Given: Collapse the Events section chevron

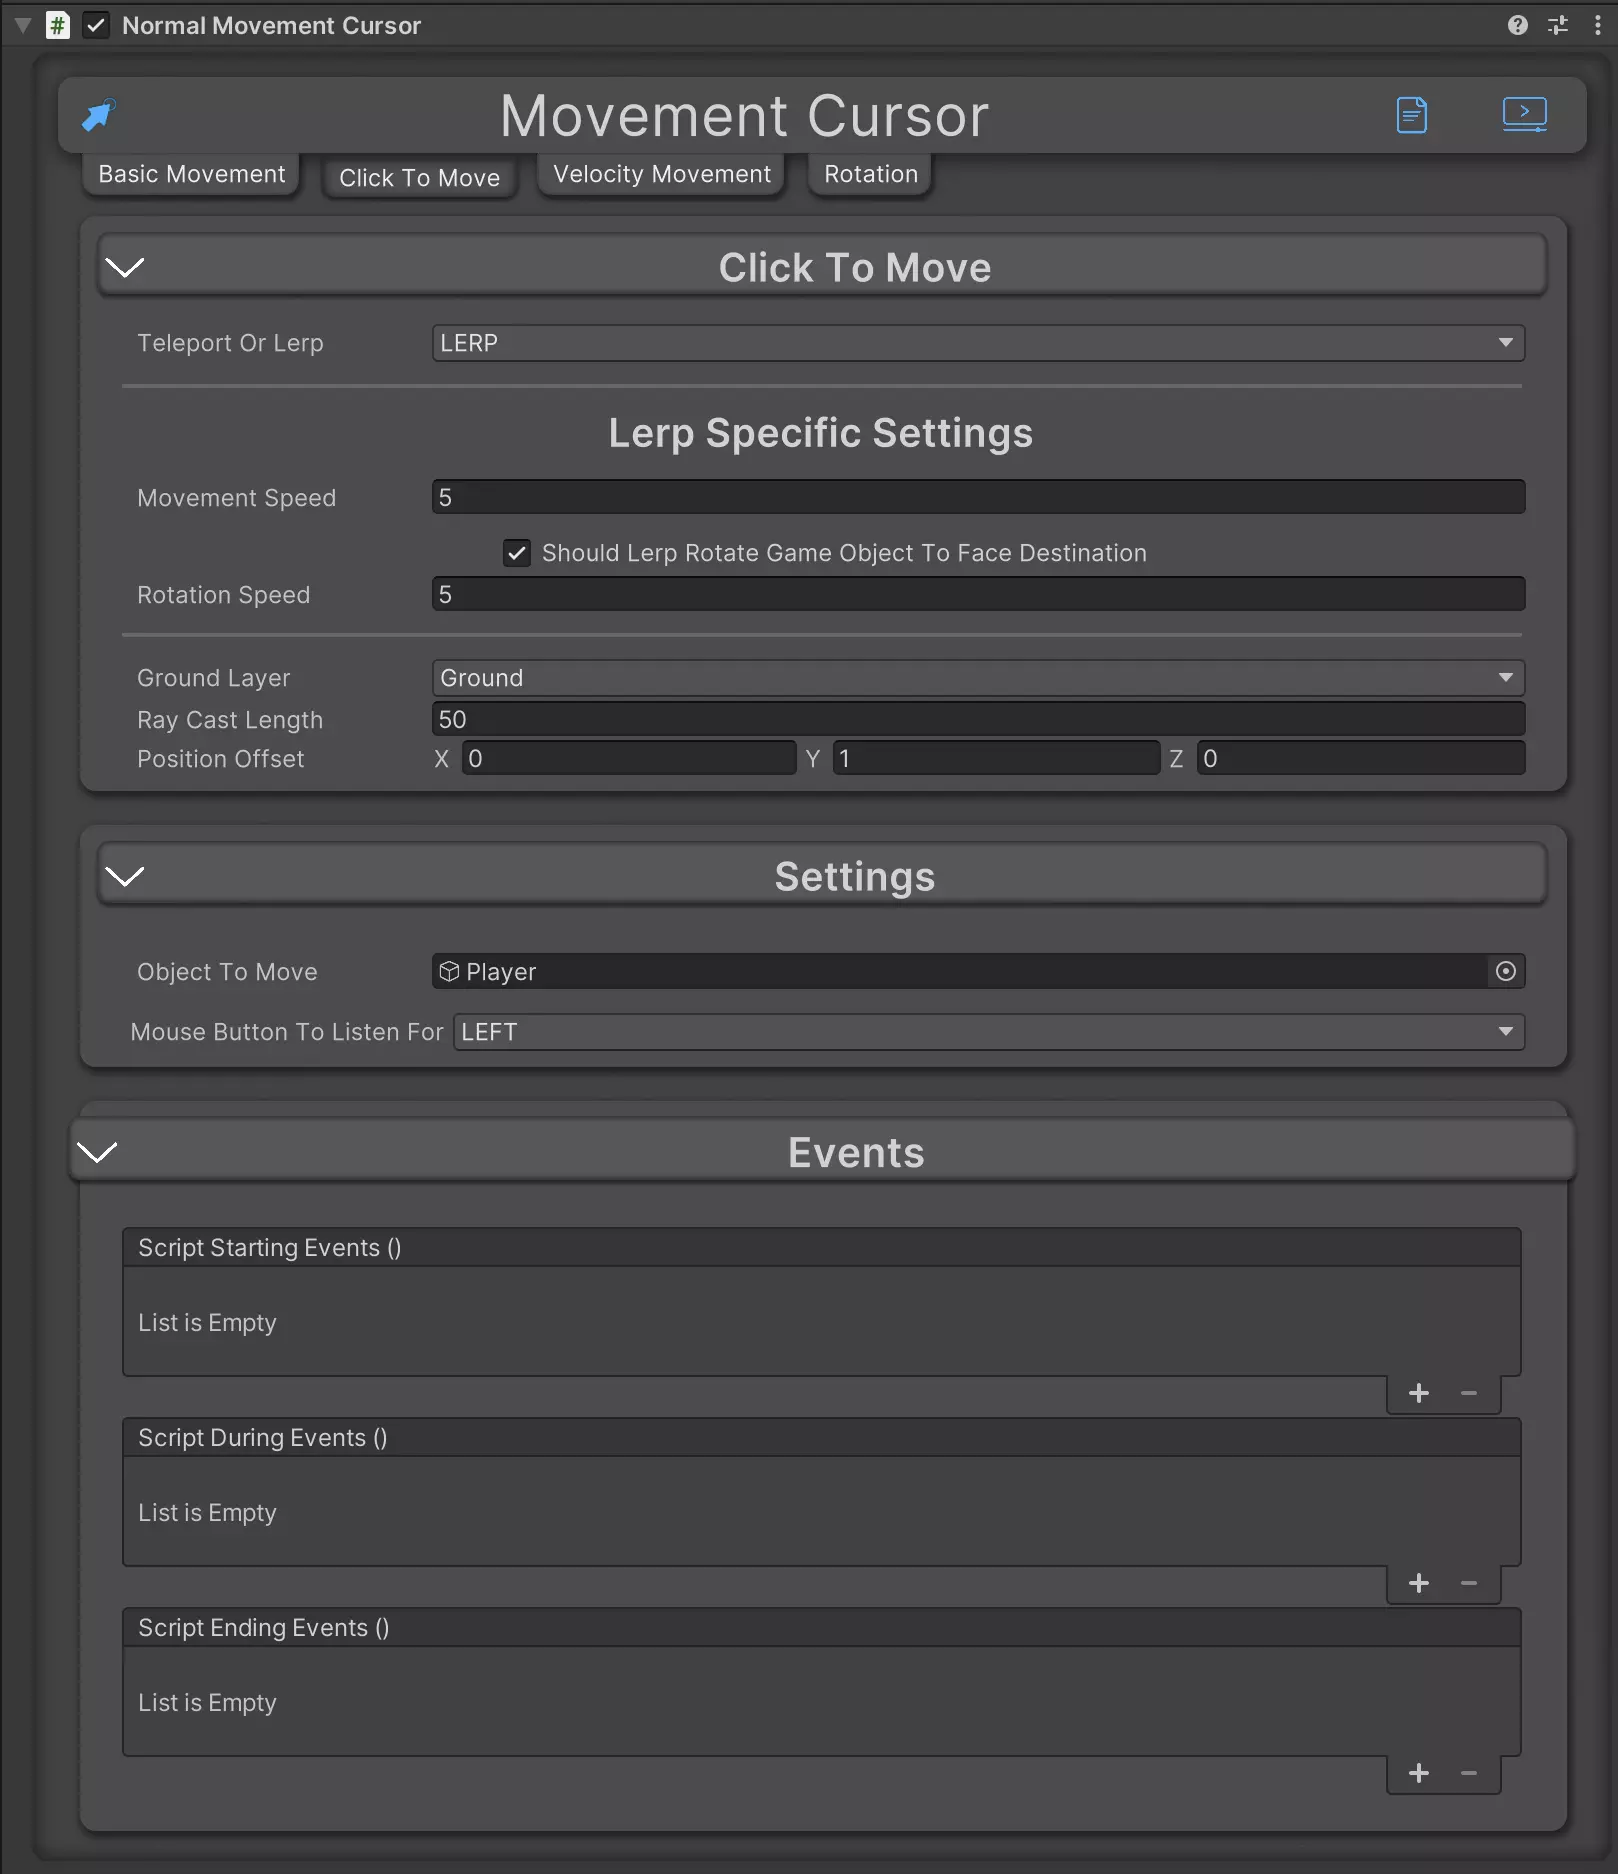Looking at the screenshot, I should coord(98,1152).
